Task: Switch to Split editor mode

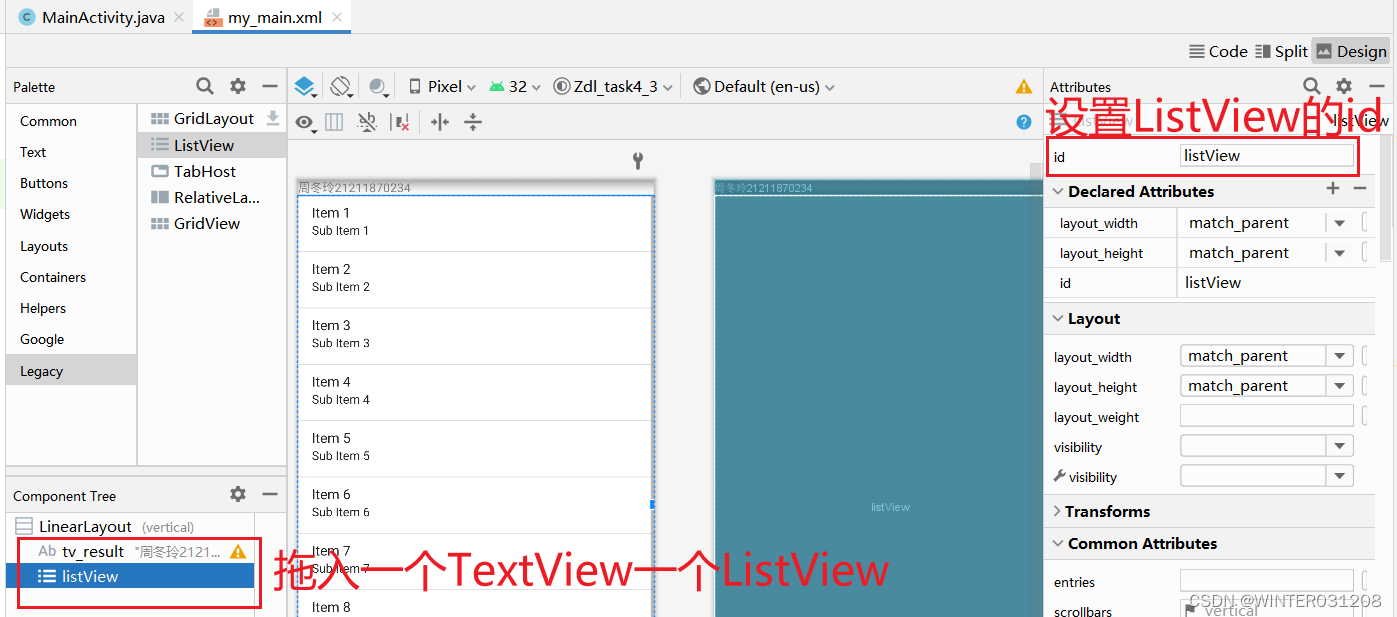Action: (x=1282, y=51)
